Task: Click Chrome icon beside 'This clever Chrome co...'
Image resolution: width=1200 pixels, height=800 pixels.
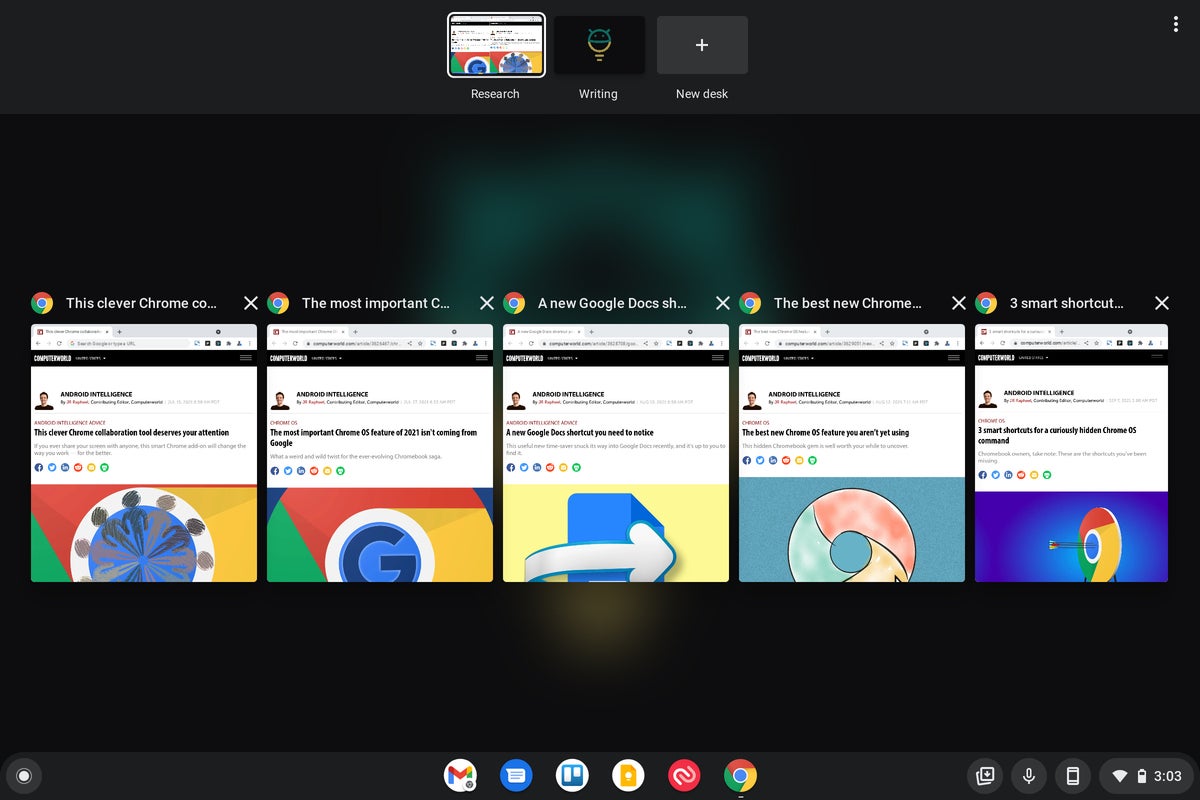Action: pos(42,303)
